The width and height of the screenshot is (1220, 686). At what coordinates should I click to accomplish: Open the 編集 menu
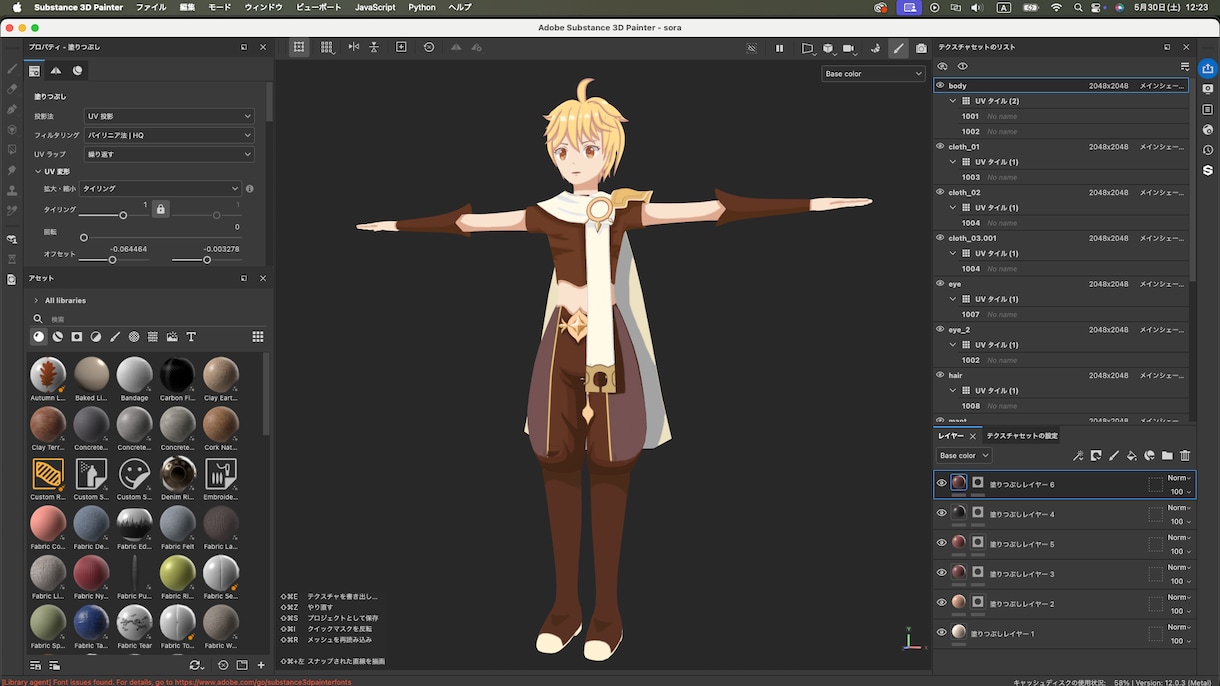(187, 7)
